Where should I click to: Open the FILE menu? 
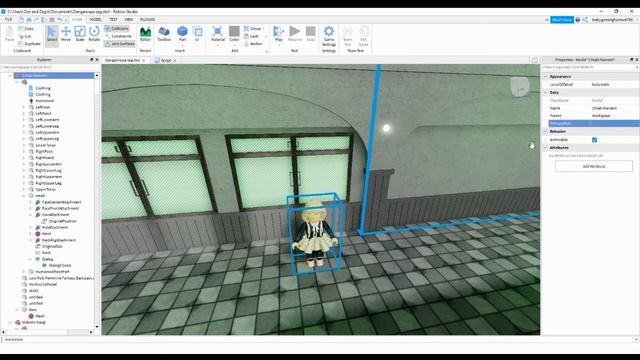(8, 20)
